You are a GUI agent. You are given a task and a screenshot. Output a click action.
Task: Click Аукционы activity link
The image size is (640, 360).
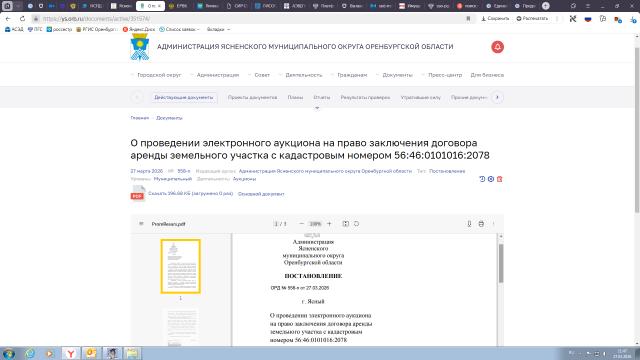coord(244,179)
